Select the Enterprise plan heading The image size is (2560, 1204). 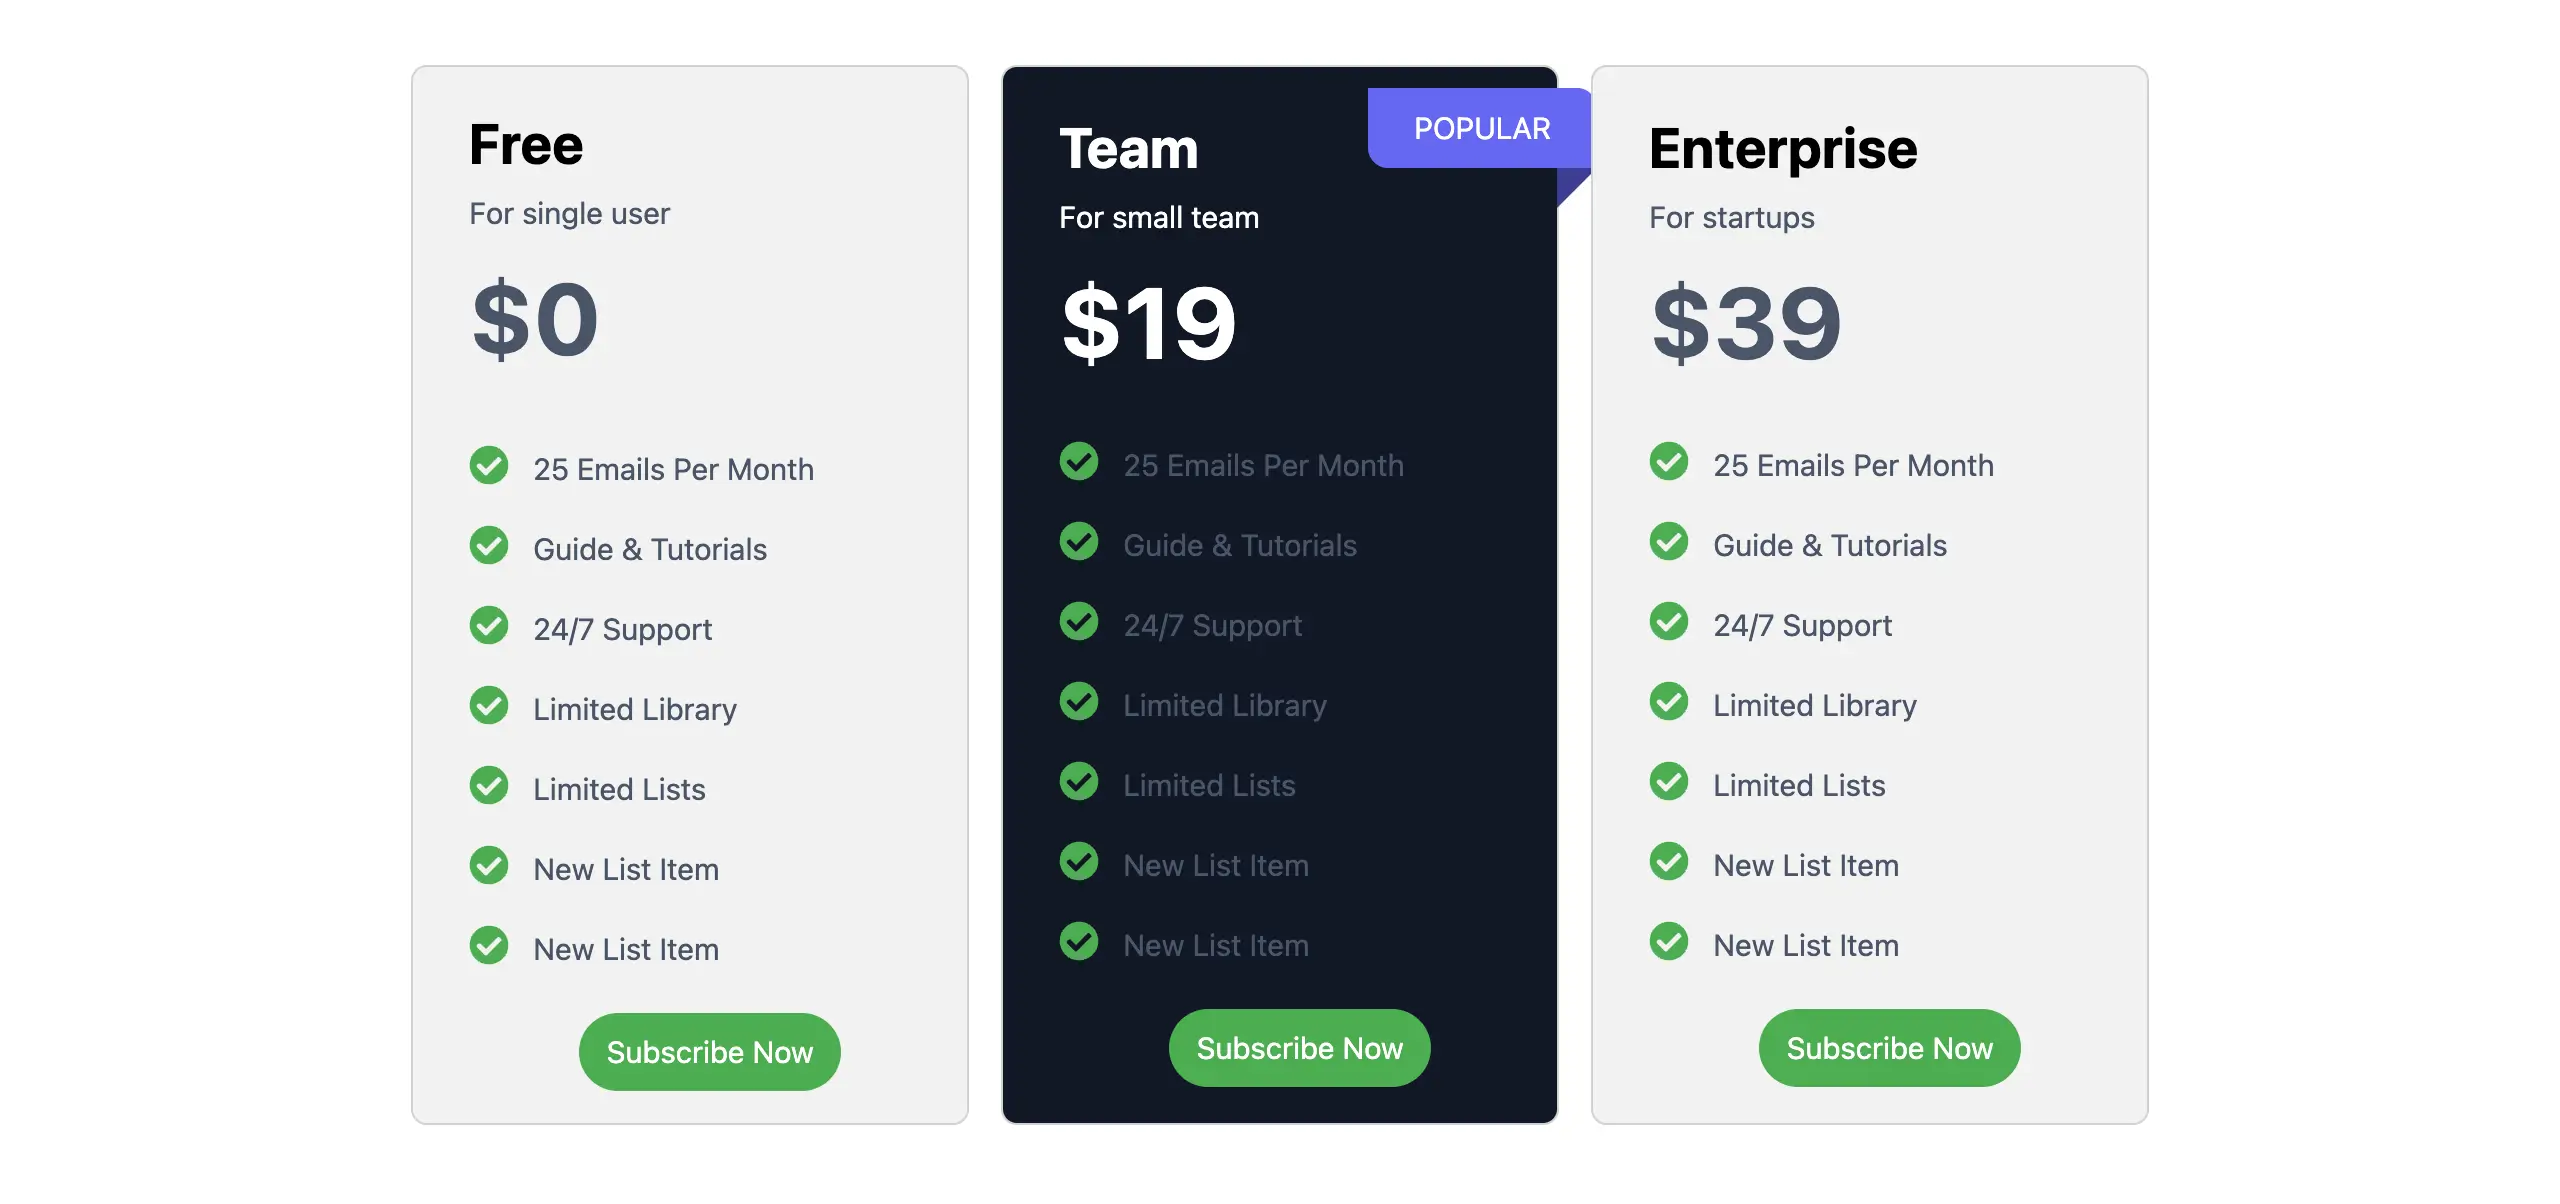tap(1783, 148)
